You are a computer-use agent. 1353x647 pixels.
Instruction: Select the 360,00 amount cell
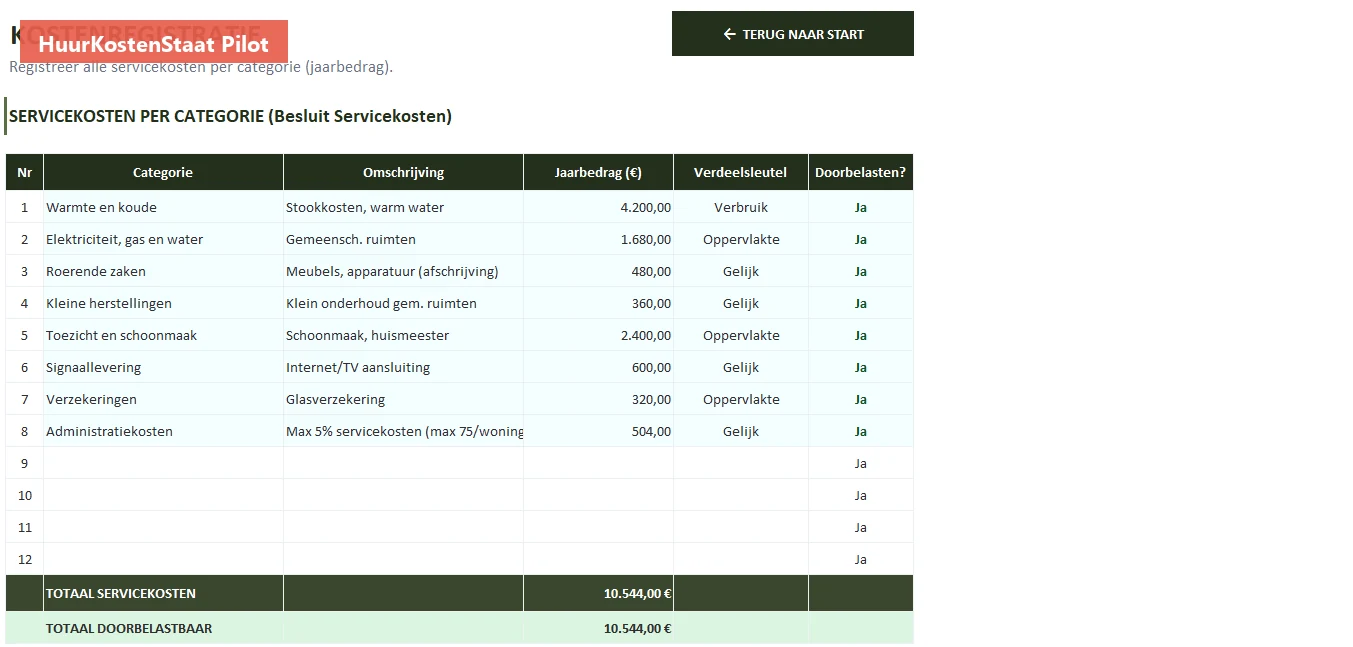click(x=598, y=303)
